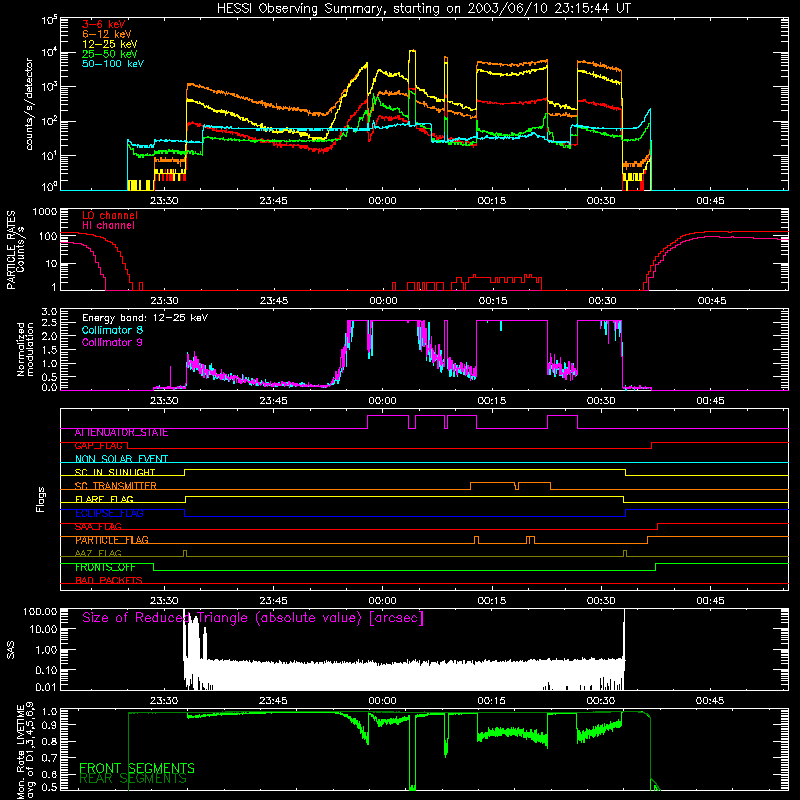The height and width of the screenshot is (800, 800).
Task: Click the ATTENUATOR_STATE flag label
Action: [x=121, y=433]
